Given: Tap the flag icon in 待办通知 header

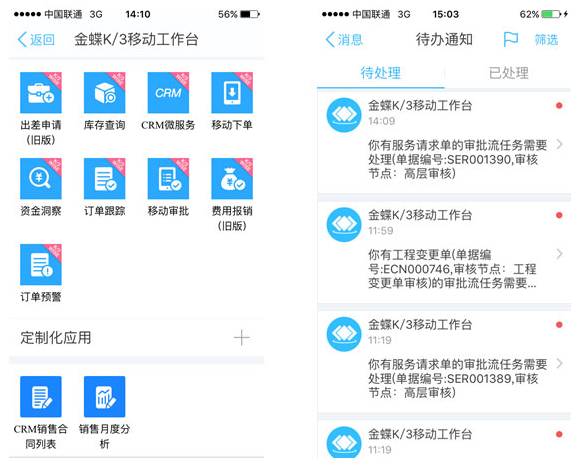Looking at the screenshot, I should point(510,39).
